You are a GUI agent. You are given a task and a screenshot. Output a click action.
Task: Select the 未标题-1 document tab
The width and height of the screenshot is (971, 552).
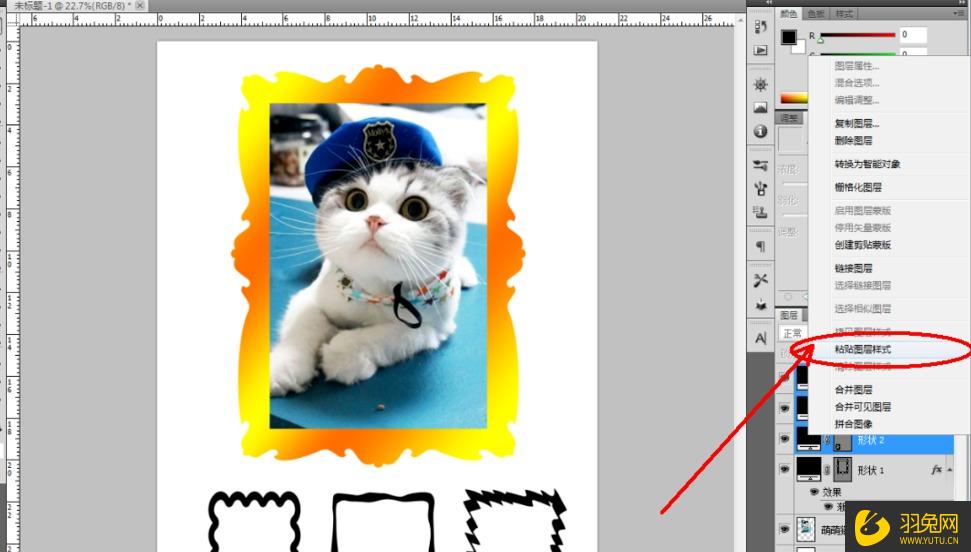(71, 5)
